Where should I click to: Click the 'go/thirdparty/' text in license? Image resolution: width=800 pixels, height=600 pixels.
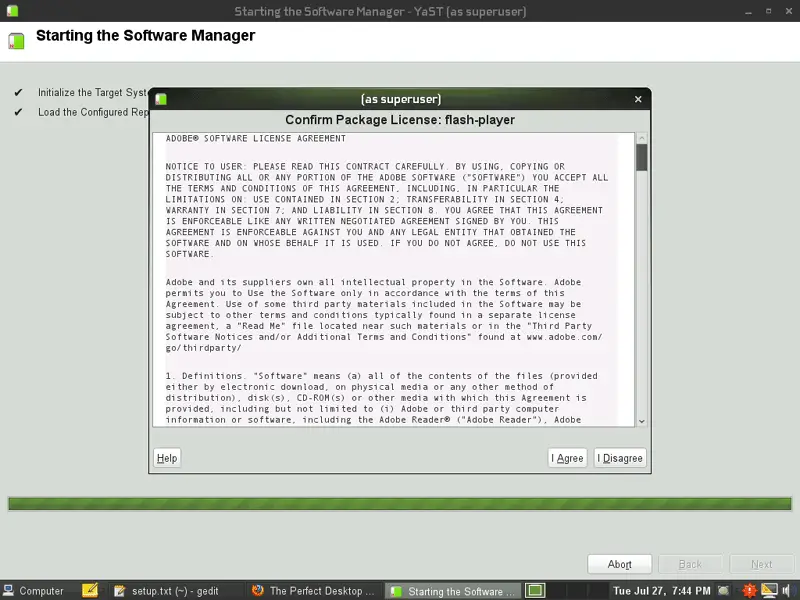[x=203, y=348]
